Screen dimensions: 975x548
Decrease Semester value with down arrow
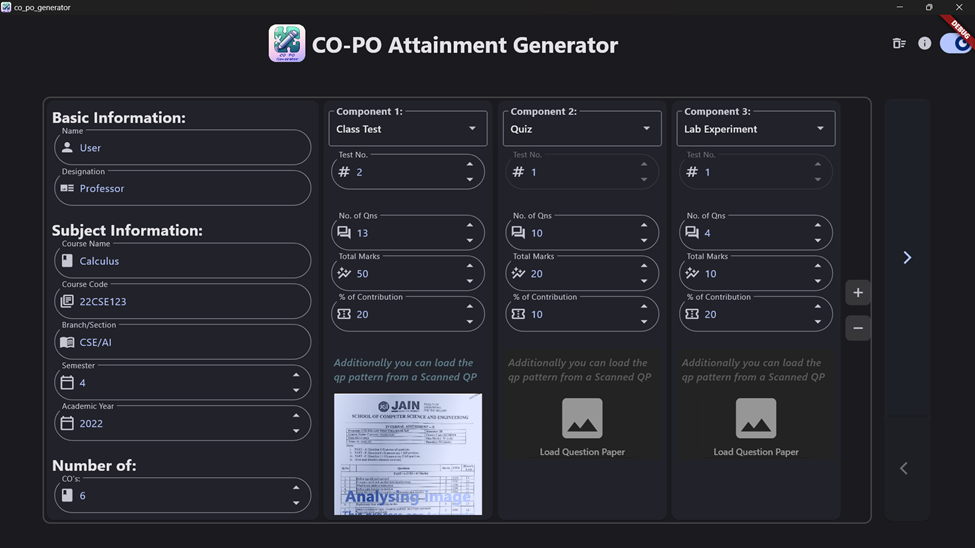(x=296, y=391)
